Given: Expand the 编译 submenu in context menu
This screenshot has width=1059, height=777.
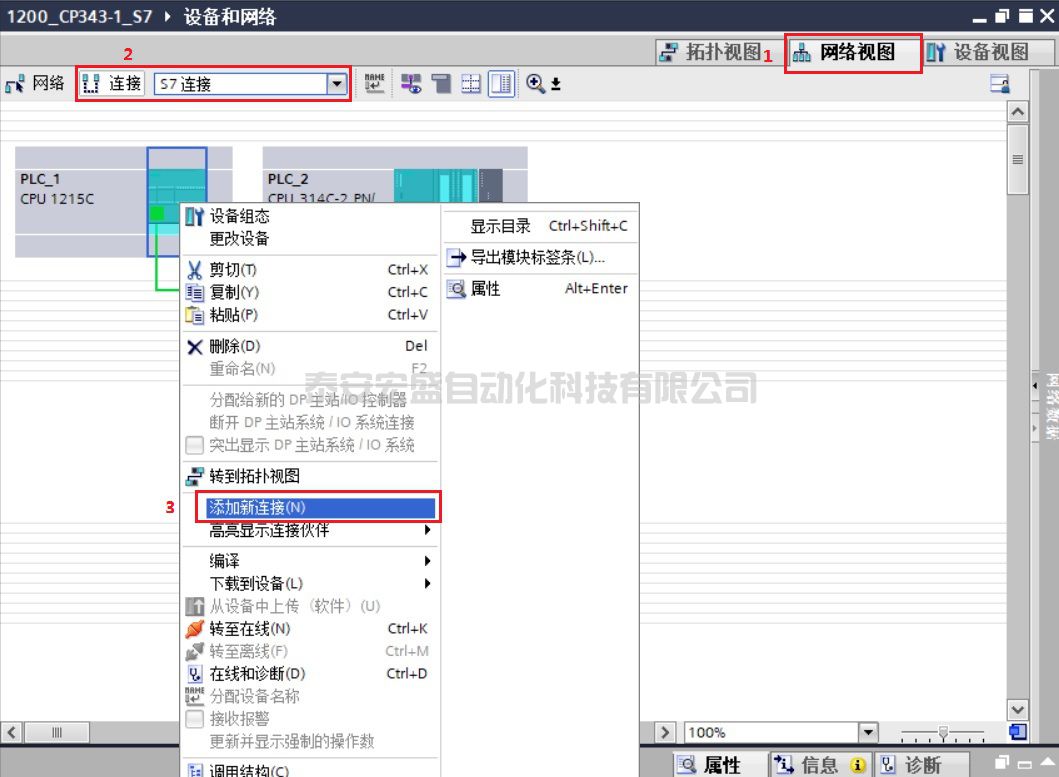Looking at the screenshot, I should (320, 561).
